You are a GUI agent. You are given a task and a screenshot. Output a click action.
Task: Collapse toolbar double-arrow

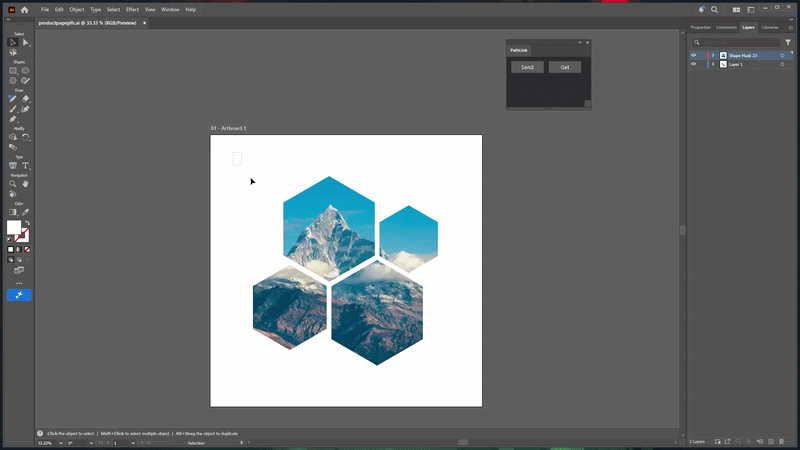pyautogui.click(x=8, y=19)
